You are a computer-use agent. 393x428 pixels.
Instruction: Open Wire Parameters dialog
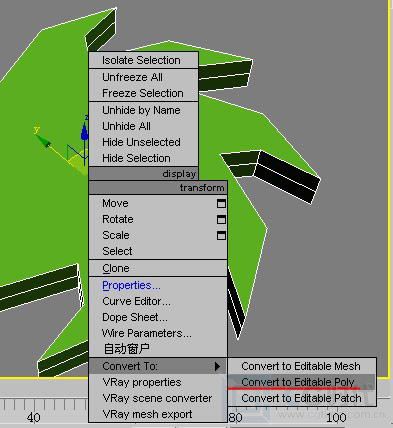pyautogui.click(x=158, y=334)
